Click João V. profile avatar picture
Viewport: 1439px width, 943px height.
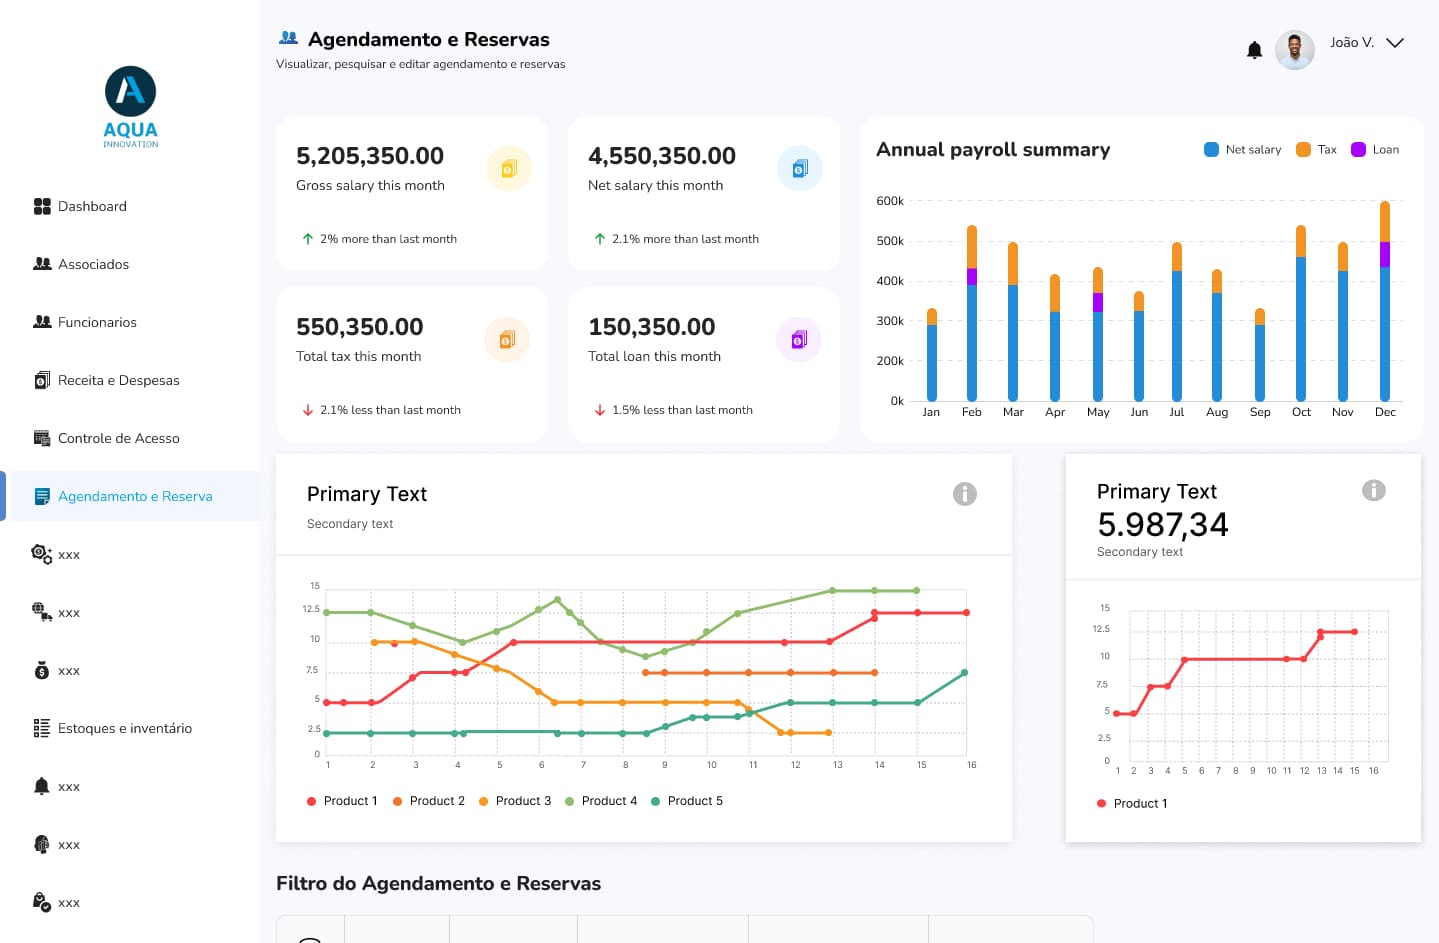[x=1294, y=50]
